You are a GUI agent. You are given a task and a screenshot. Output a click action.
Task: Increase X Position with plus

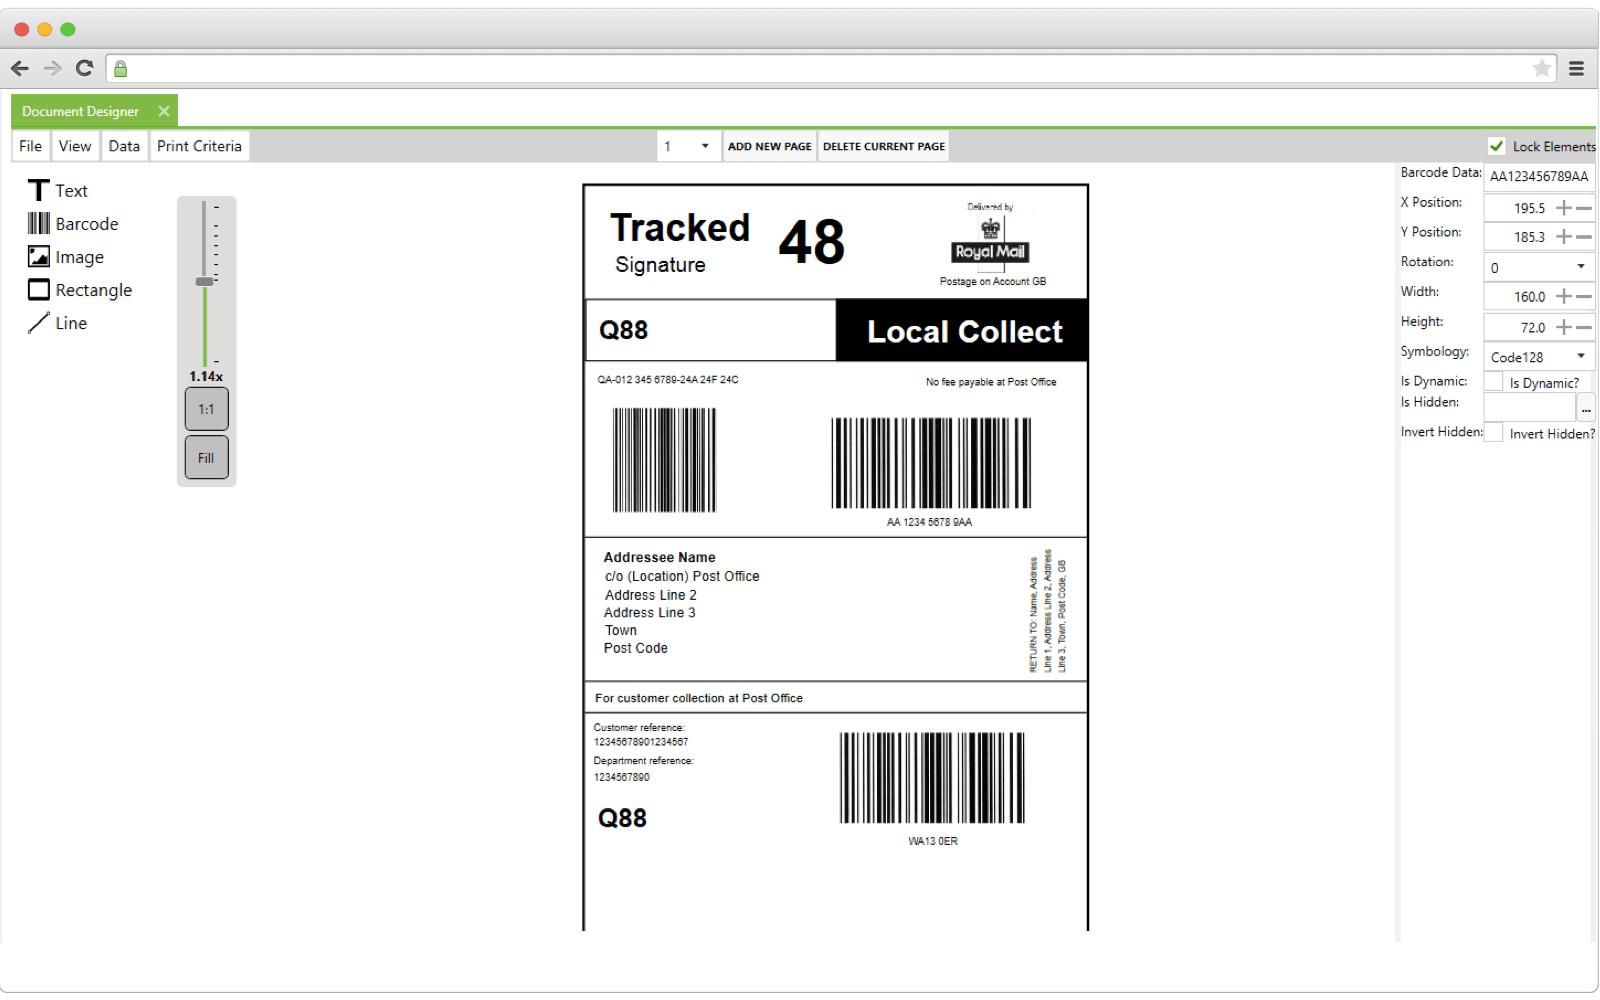click(x=1564, y=208)
